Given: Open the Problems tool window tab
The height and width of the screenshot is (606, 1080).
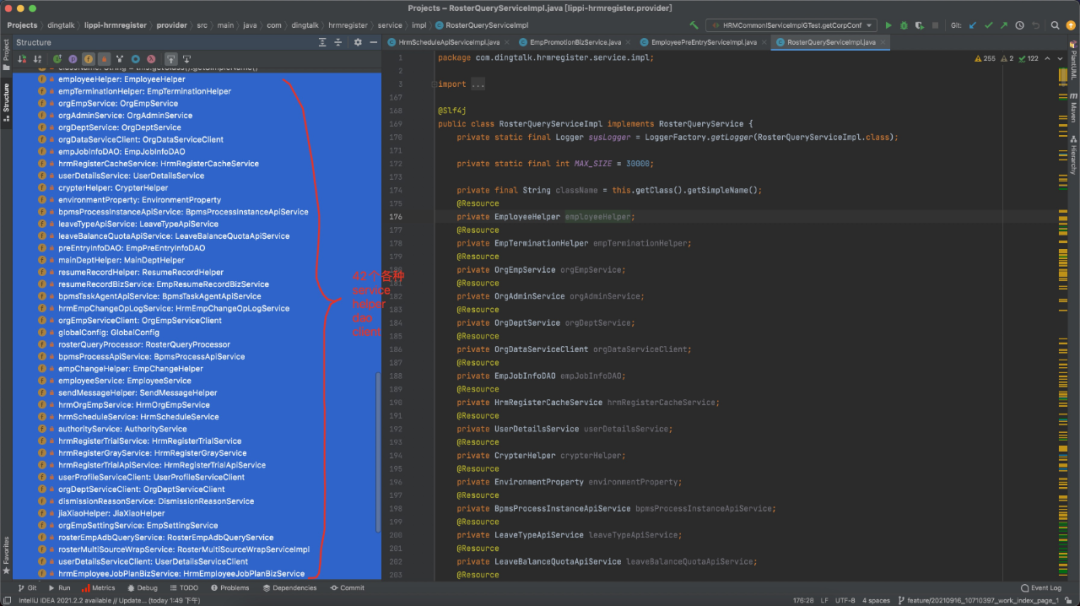Looking at the screenshot, I should point(229,588).
